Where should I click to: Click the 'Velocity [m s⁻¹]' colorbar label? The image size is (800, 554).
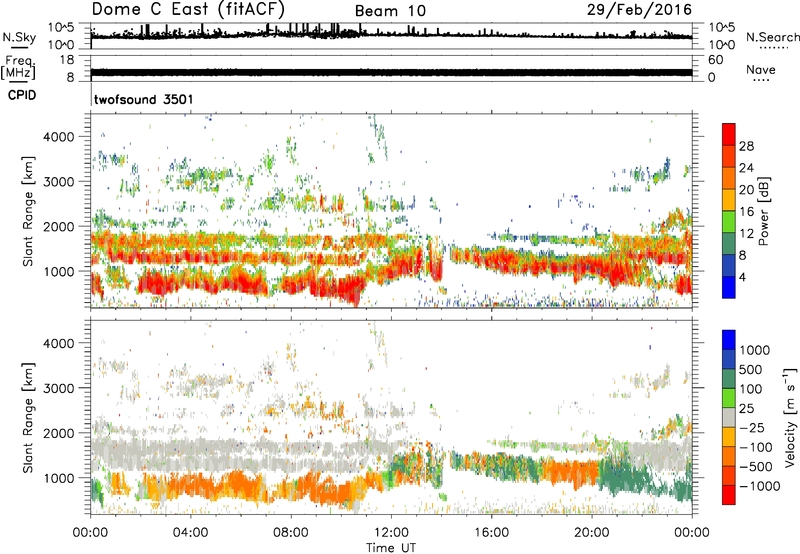coord(790,417)
